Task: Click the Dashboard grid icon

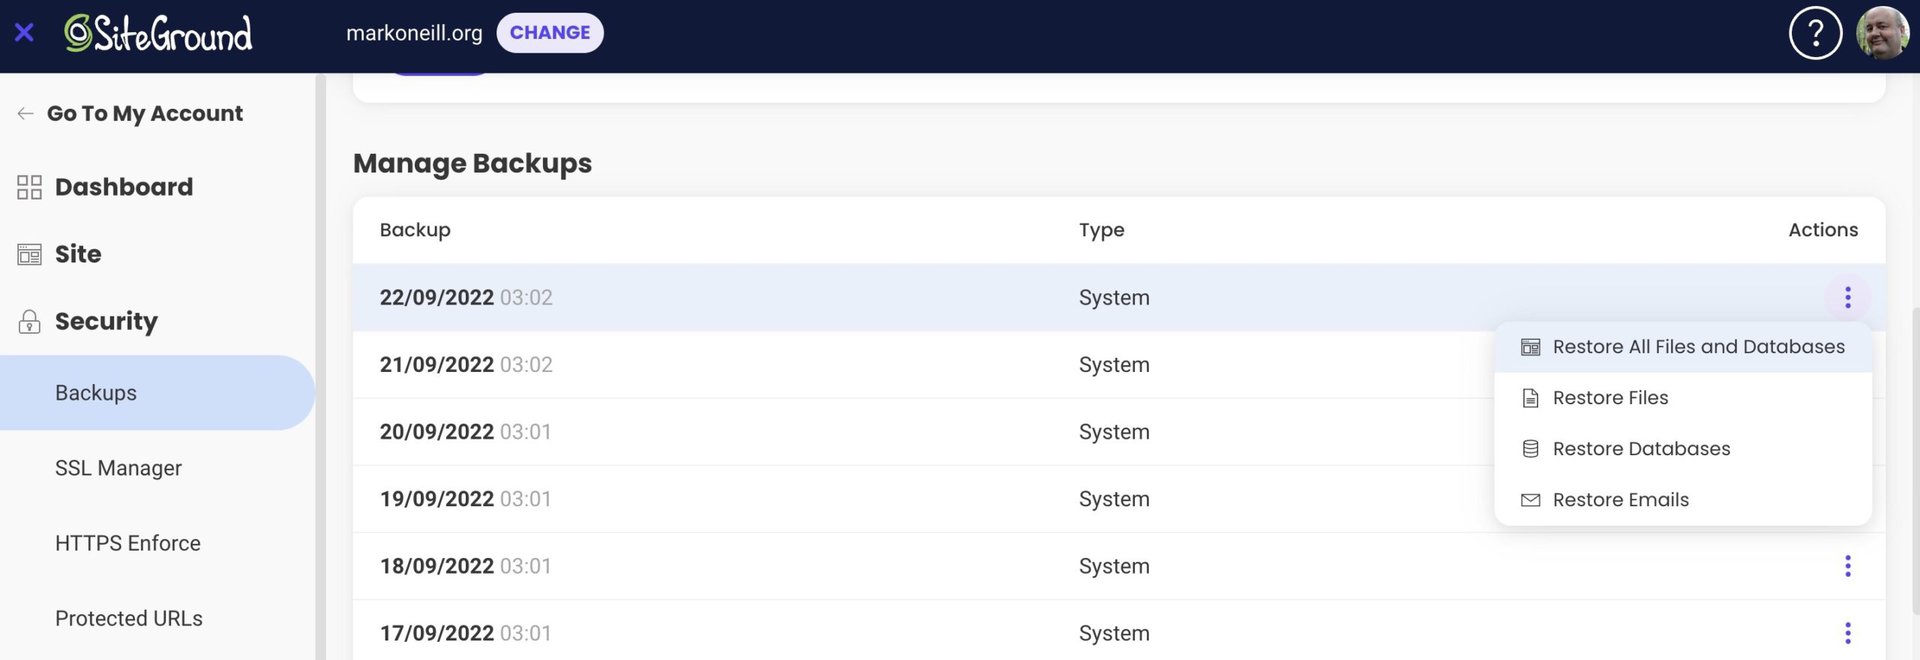Action: 29,187
